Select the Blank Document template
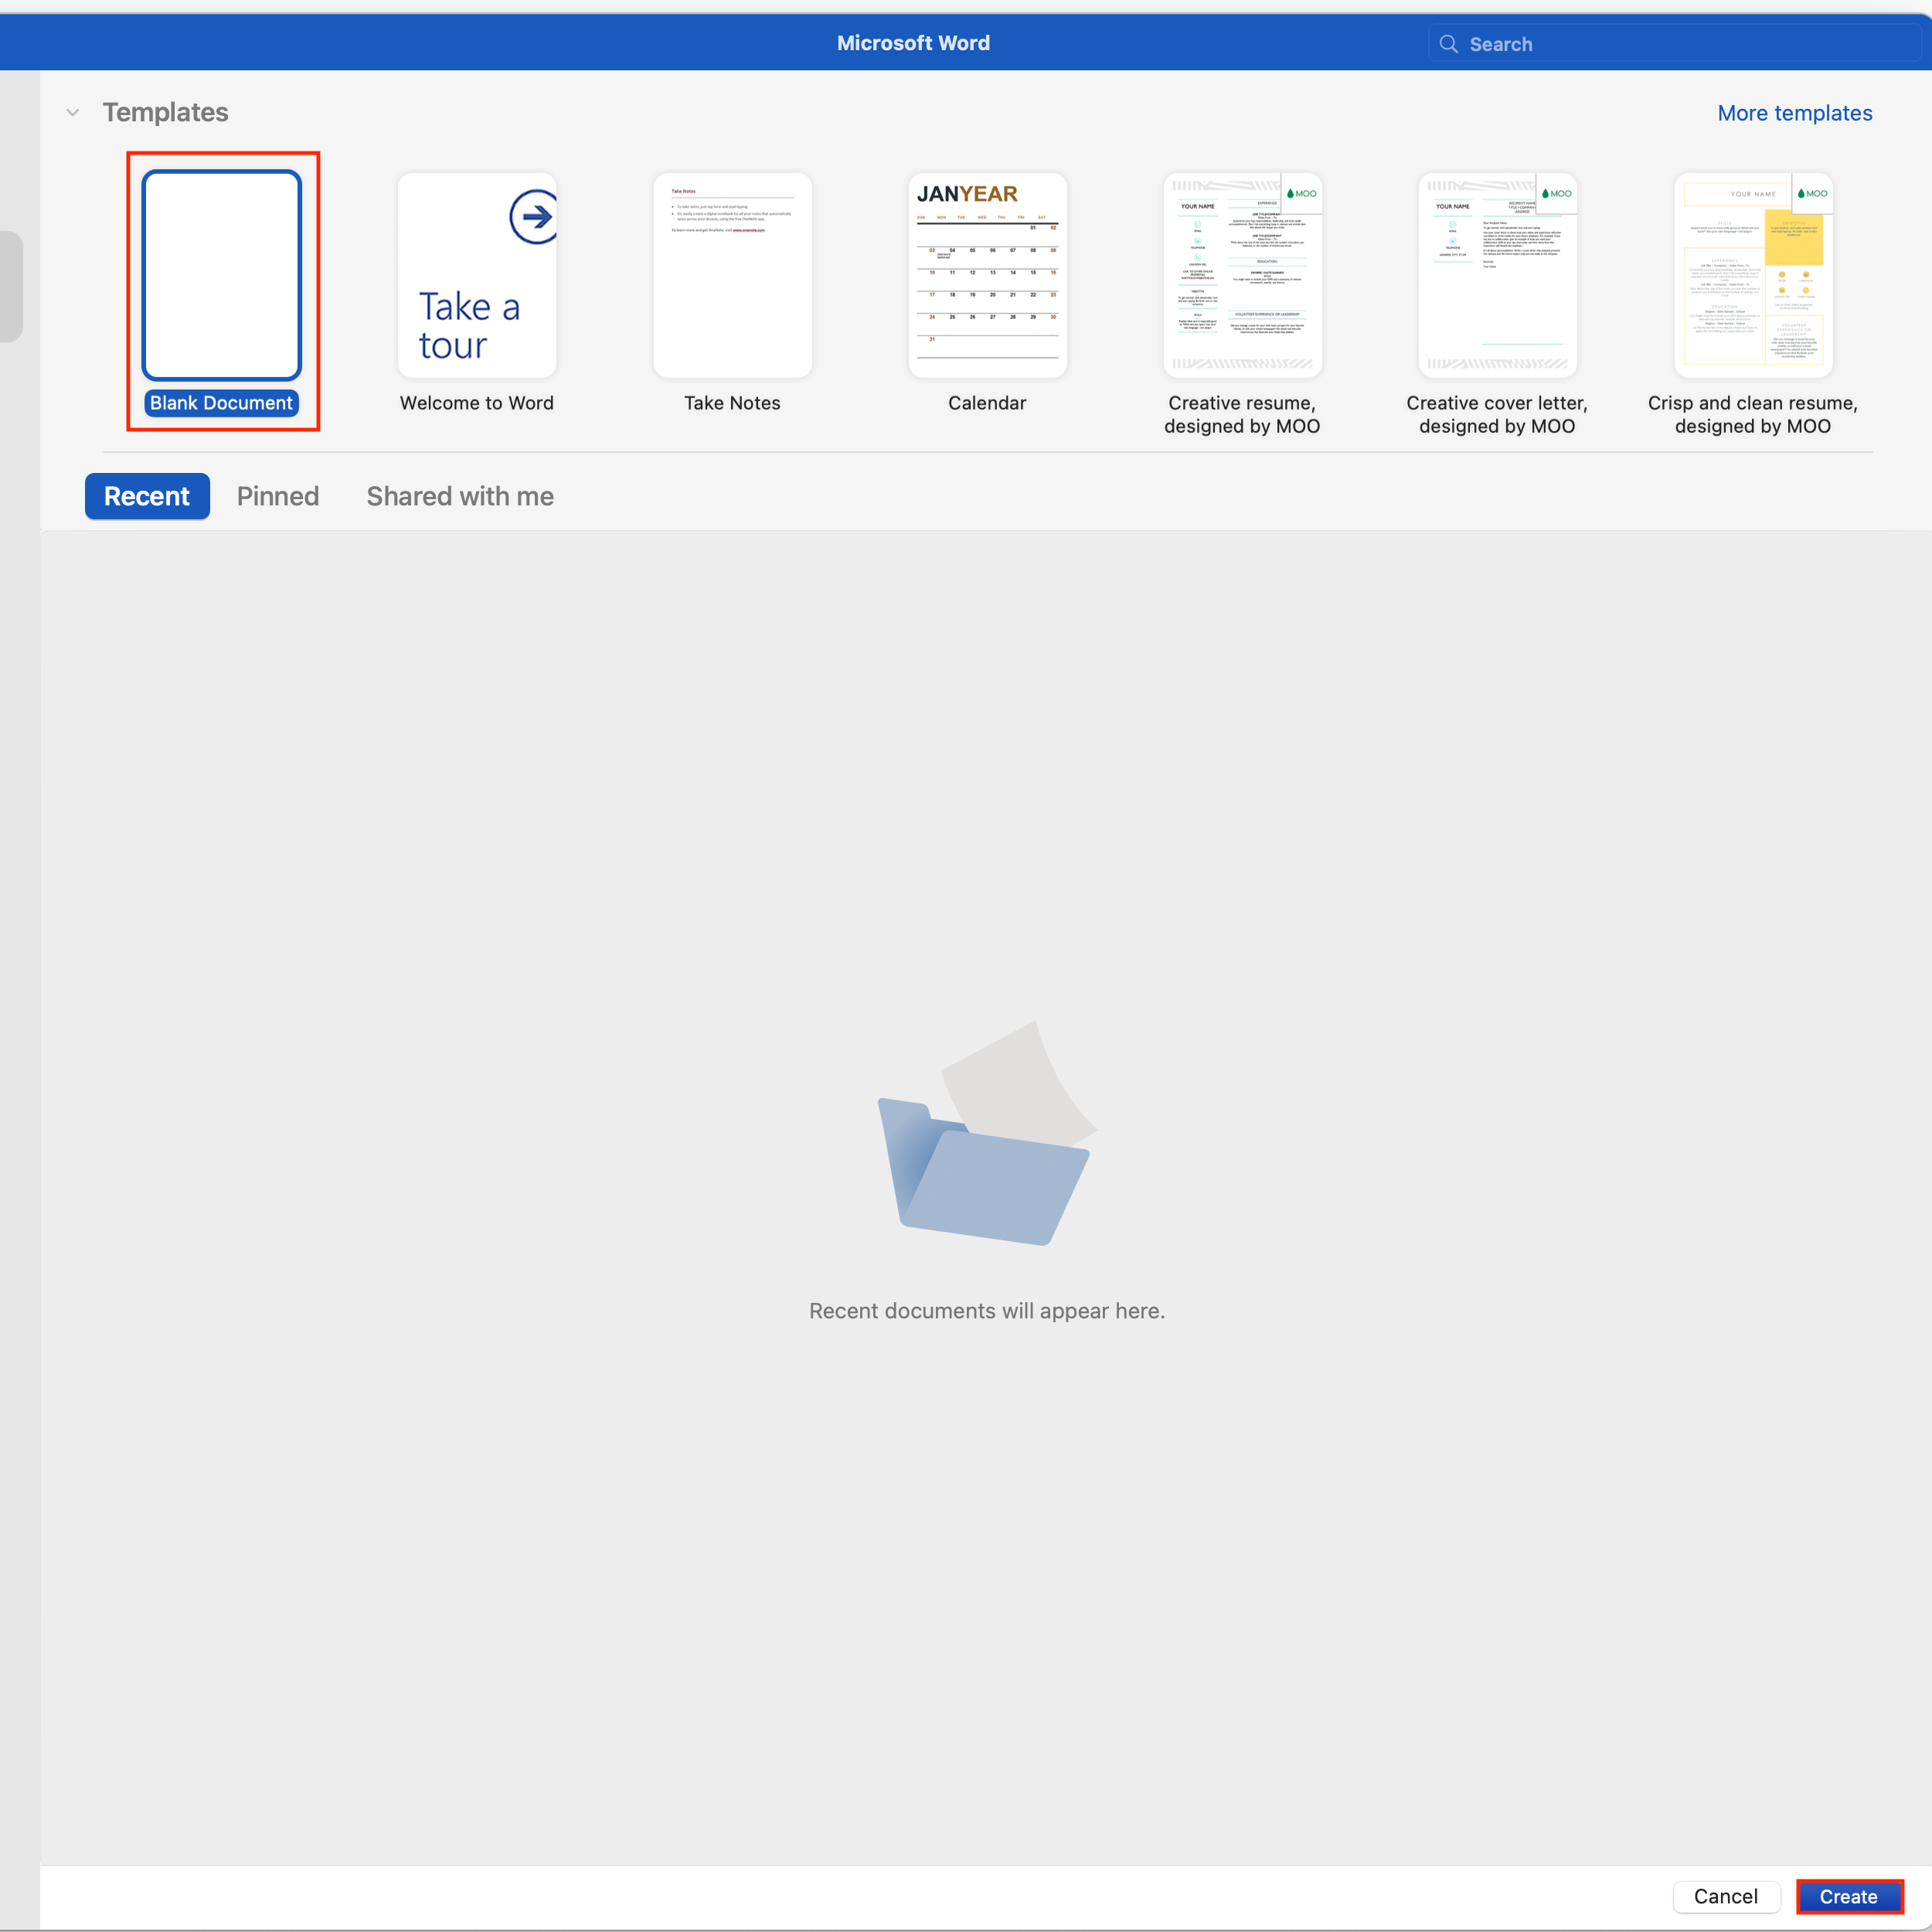 [x=222, y=275]
